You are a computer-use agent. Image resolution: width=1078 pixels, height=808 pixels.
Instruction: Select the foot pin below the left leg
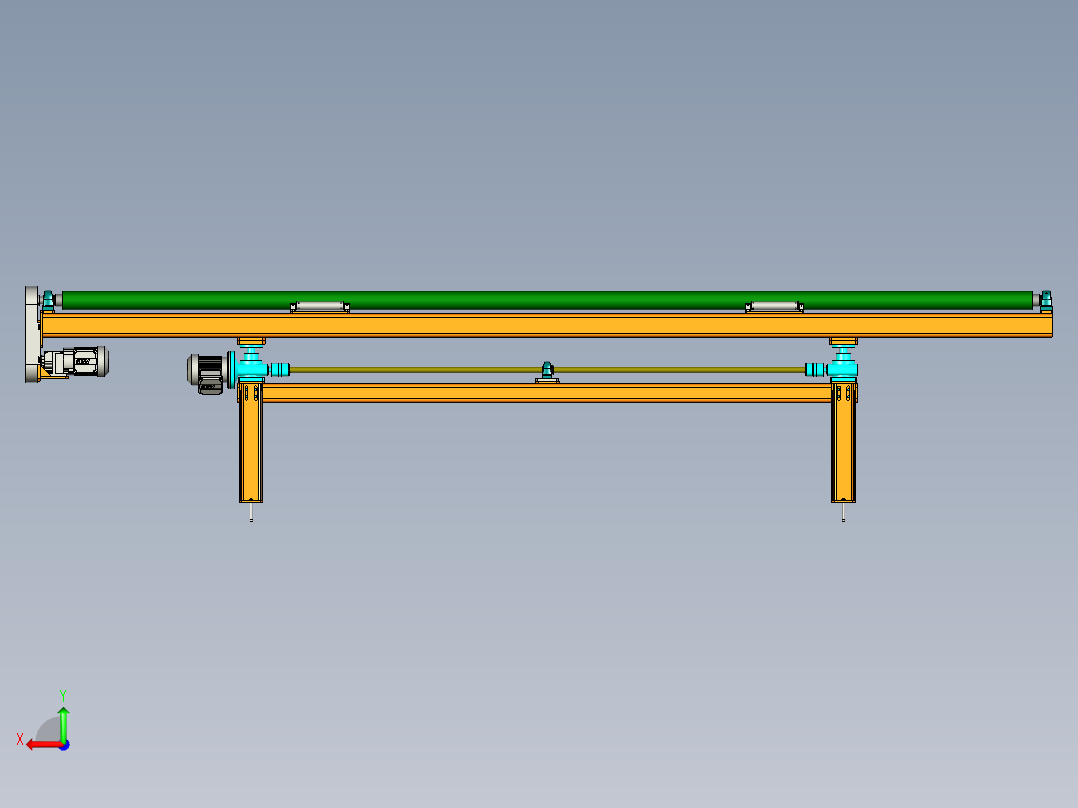click(251, 512)
